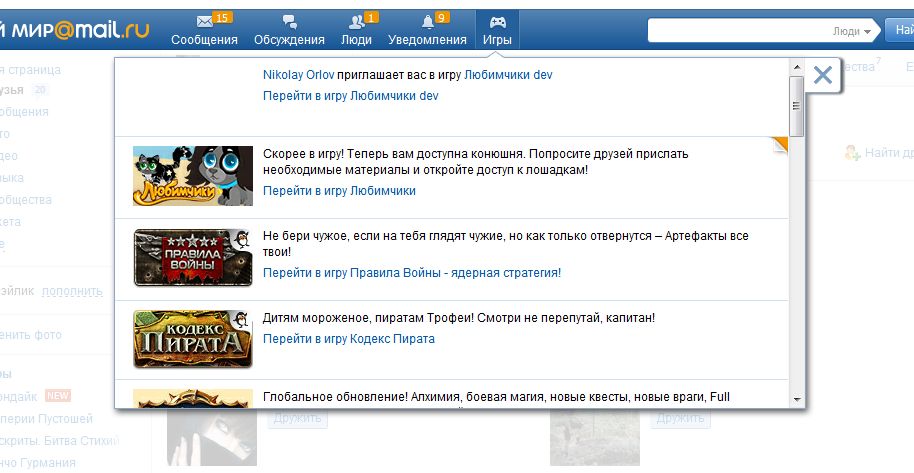Click the 15 messages counter badge
The image size is (914, 473).
[222, 17]
